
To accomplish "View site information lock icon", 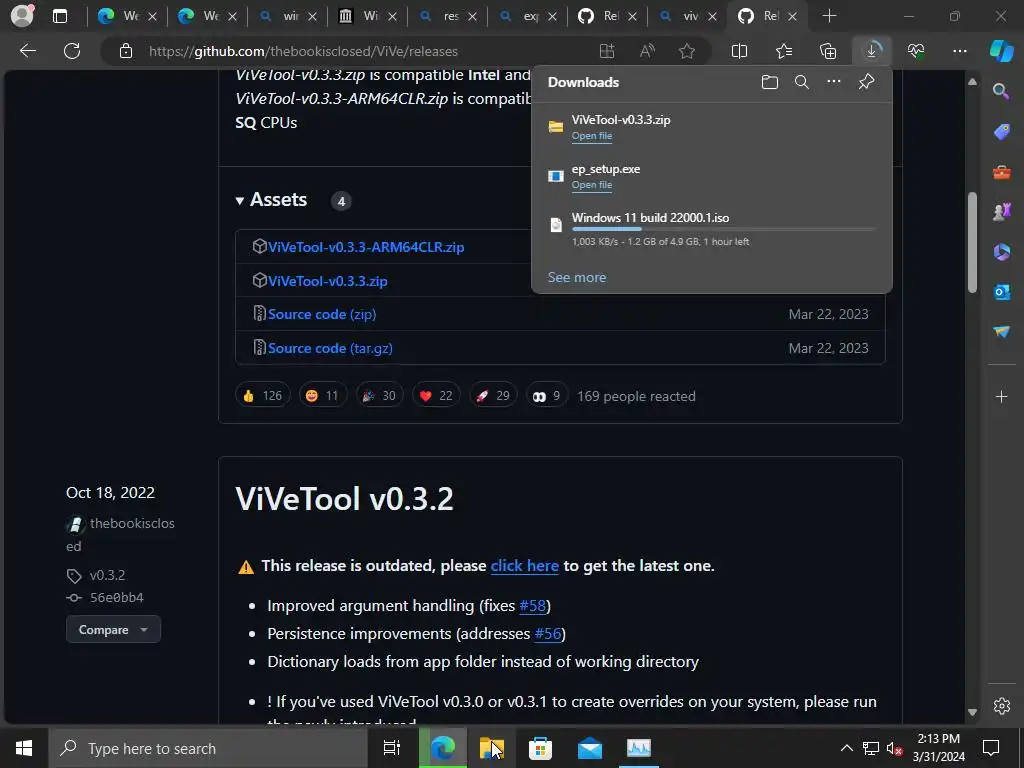I will coord(126,51).
